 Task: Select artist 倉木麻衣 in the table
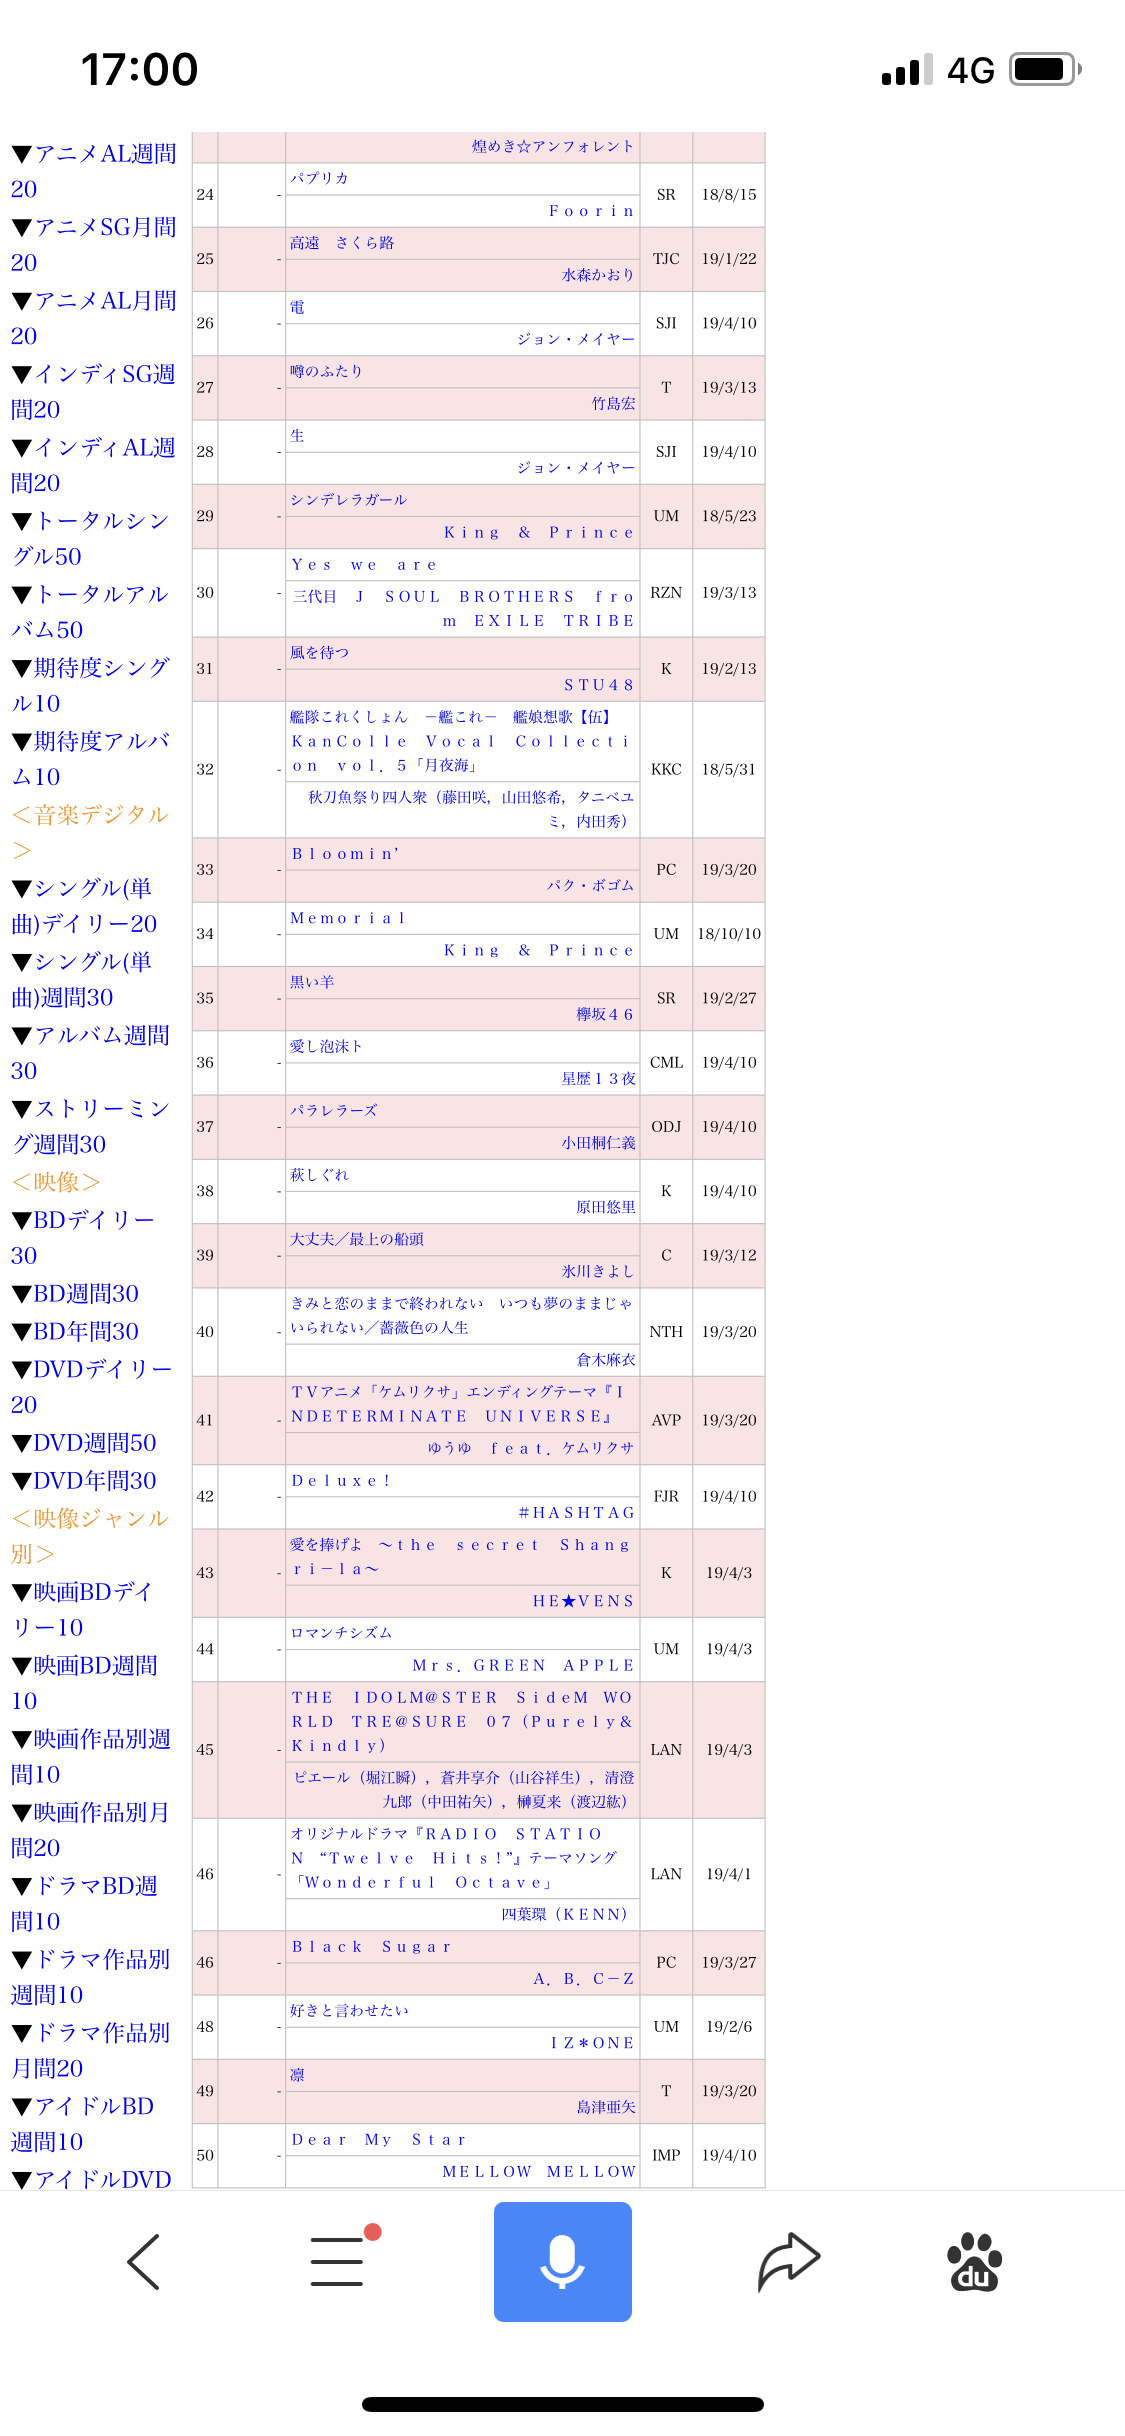(x=606, y=1360)
